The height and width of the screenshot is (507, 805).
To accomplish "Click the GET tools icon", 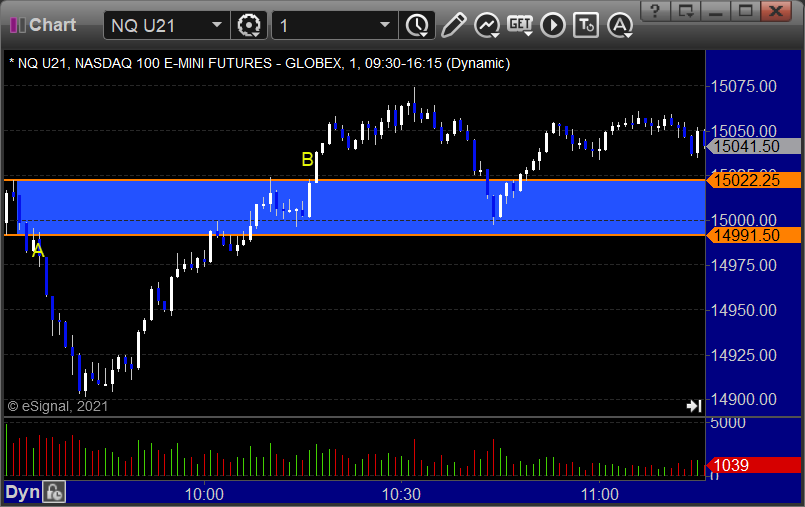I will pos(520,25).
